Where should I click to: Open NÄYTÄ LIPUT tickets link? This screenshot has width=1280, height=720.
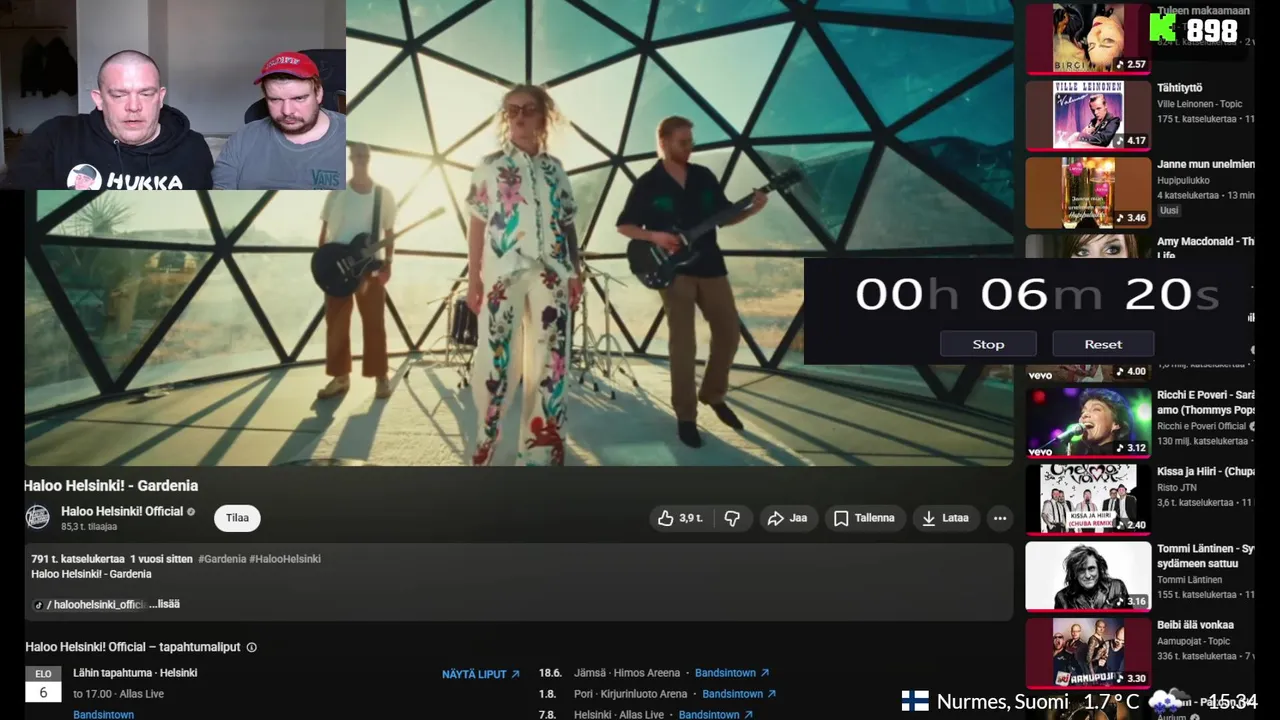[481, 674]
